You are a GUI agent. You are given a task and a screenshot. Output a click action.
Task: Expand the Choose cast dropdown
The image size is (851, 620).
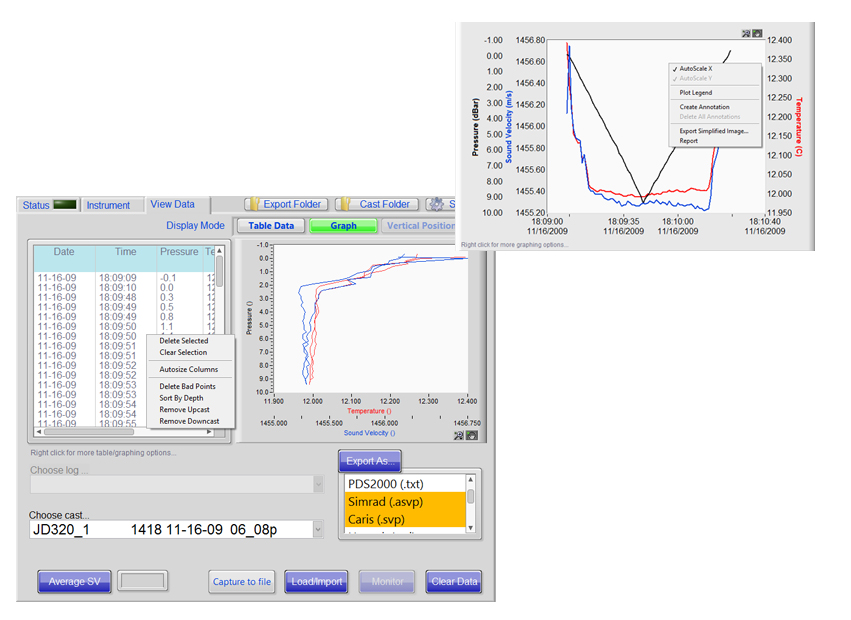point(318,529)
